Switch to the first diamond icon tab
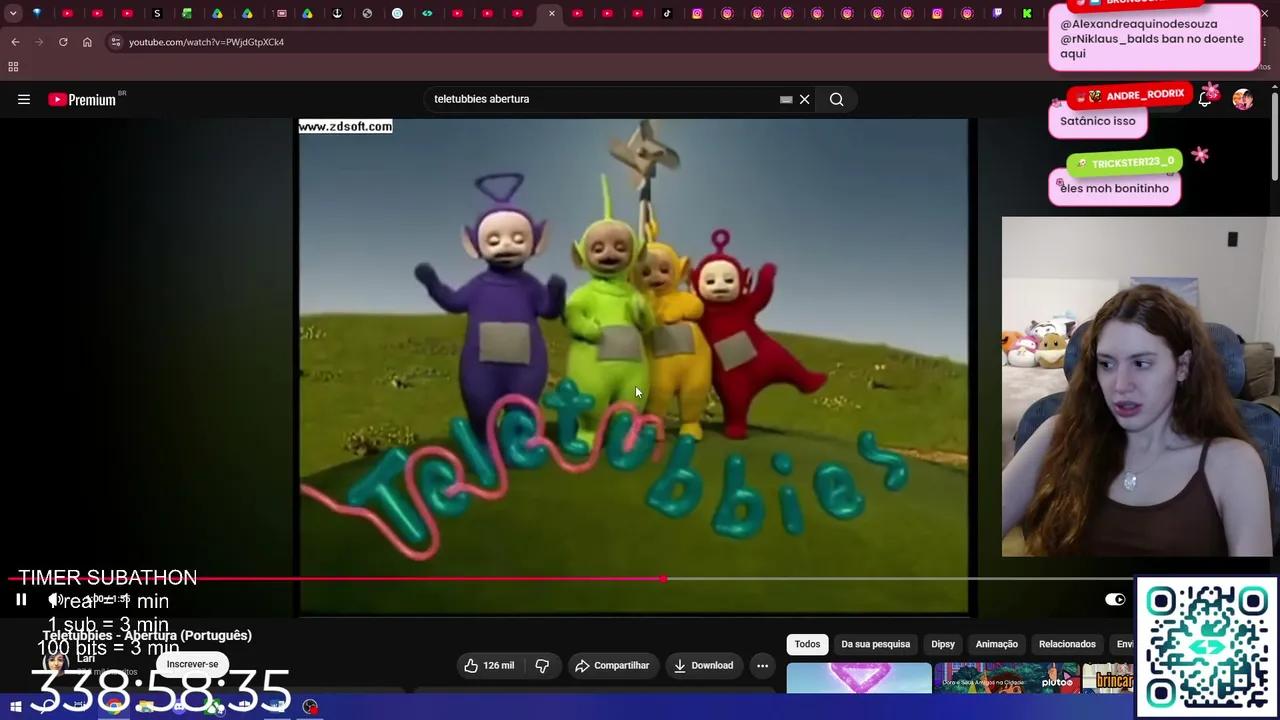 pos(37,13)
